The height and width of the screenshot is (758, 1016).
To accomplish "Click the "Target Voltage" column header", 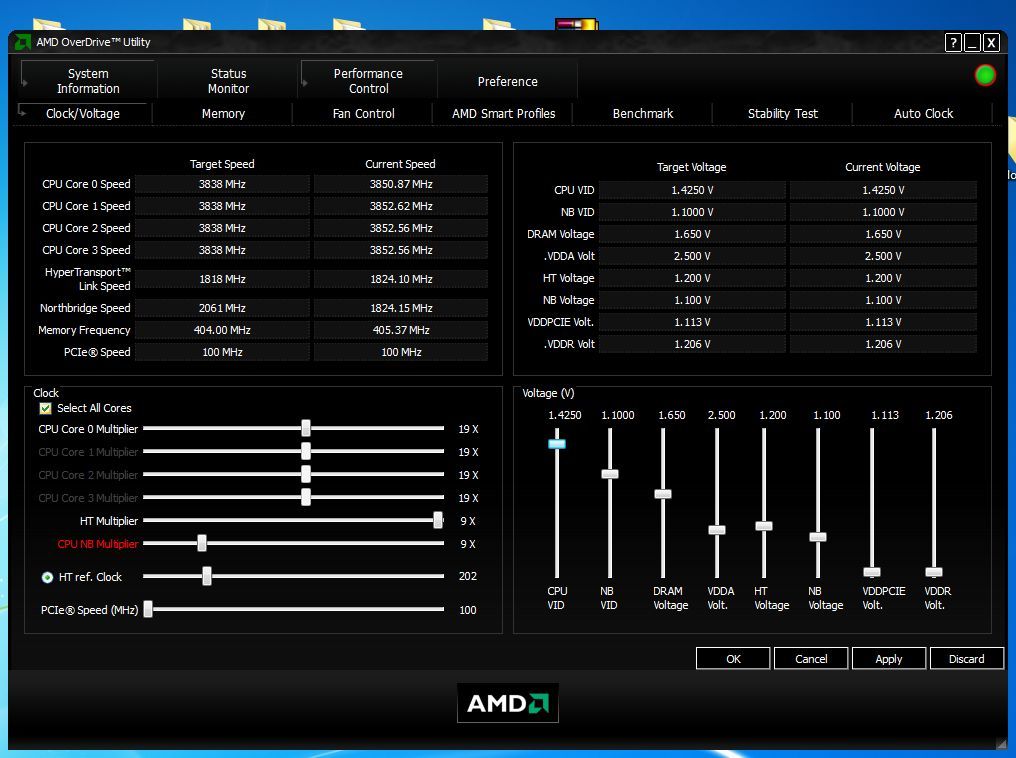I will coord(691,167).
